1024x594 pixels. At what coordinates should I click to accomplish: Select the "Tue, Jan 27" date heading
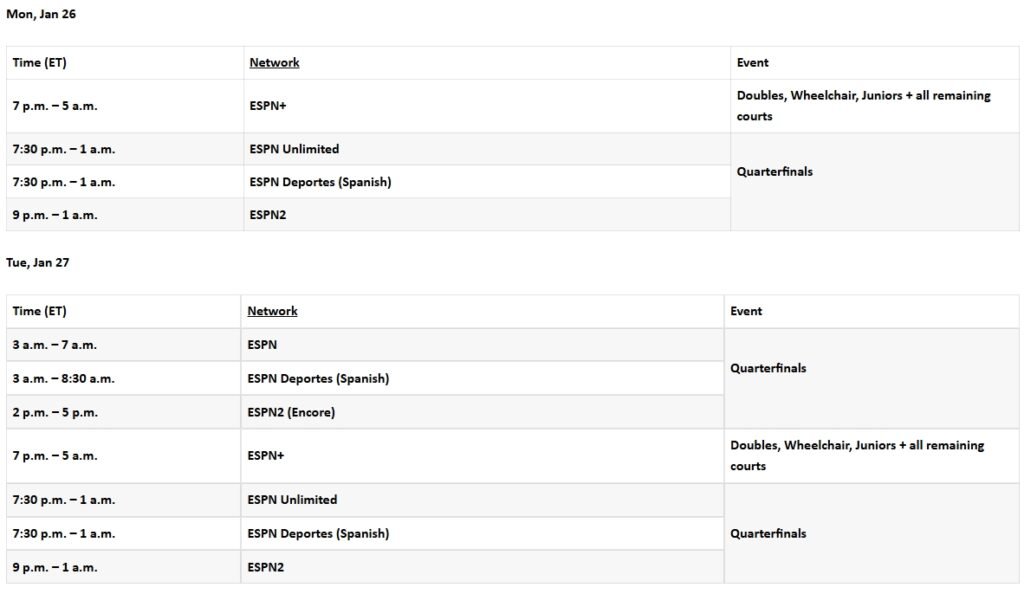(x=40, y=263)
